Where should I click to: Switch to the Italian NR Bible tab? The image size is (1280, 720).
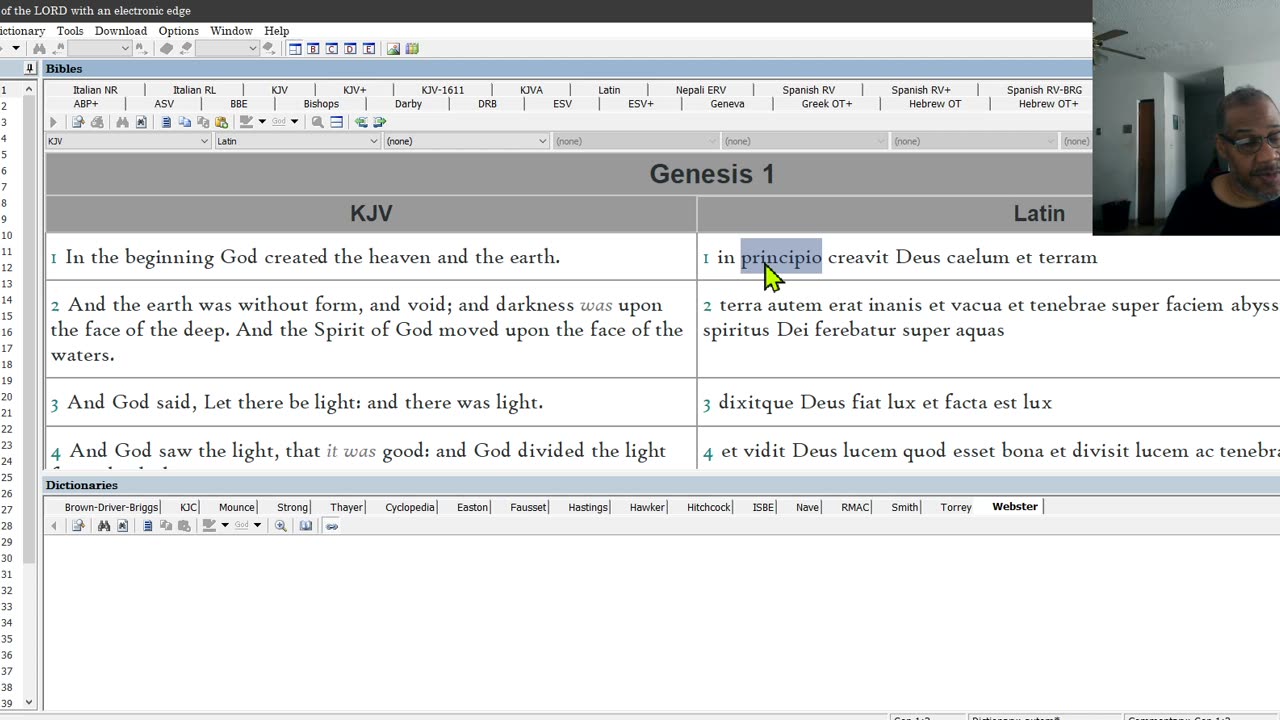coord(95,90)
